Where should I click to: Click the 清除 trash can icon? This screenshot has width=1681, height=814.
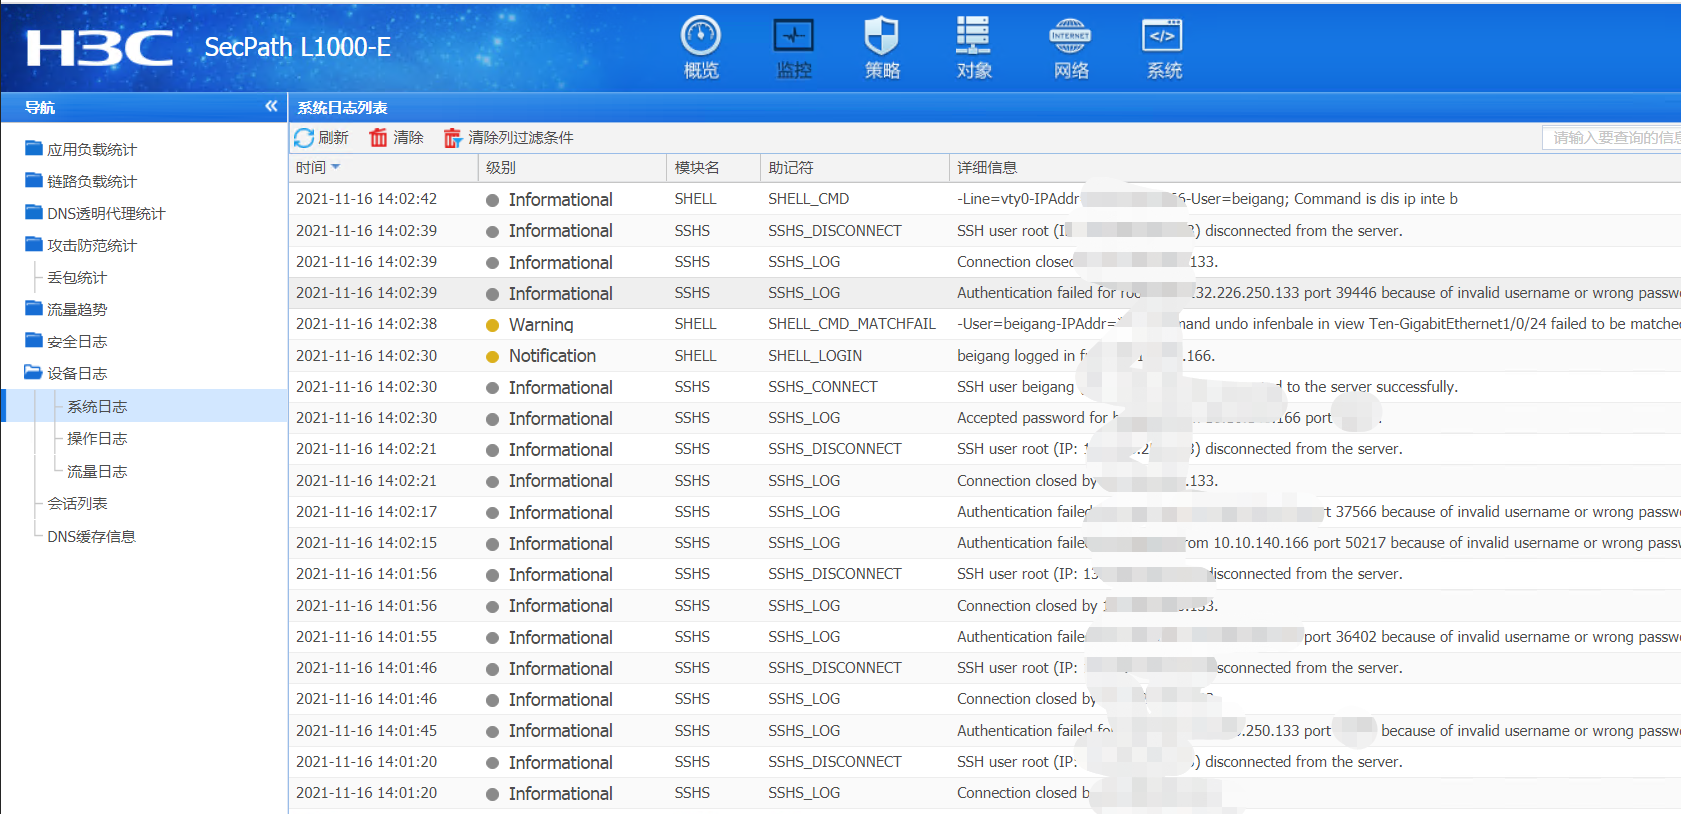coord(378,138)
